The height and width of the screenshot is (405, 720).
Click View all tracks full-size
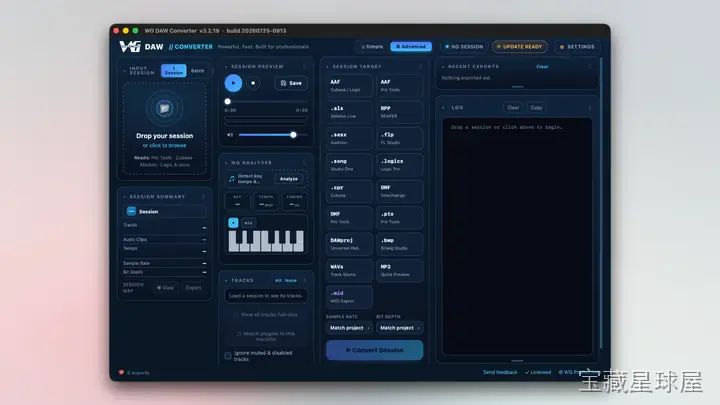click(266, 315)
